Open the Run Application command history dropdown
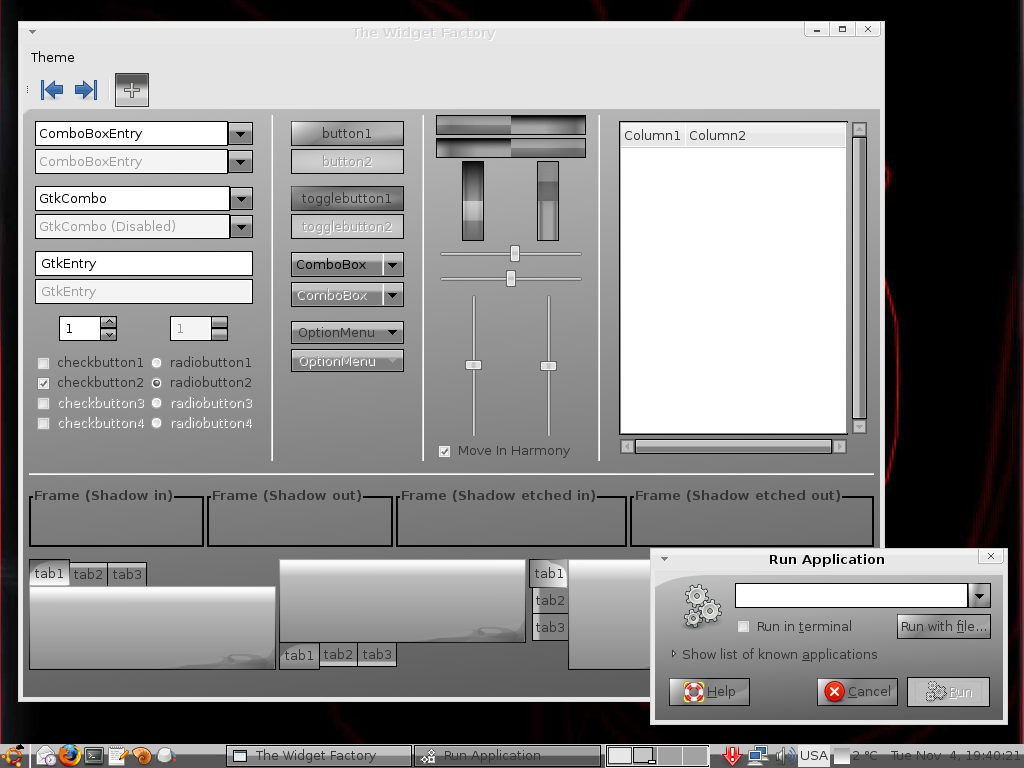 point(980,596)
